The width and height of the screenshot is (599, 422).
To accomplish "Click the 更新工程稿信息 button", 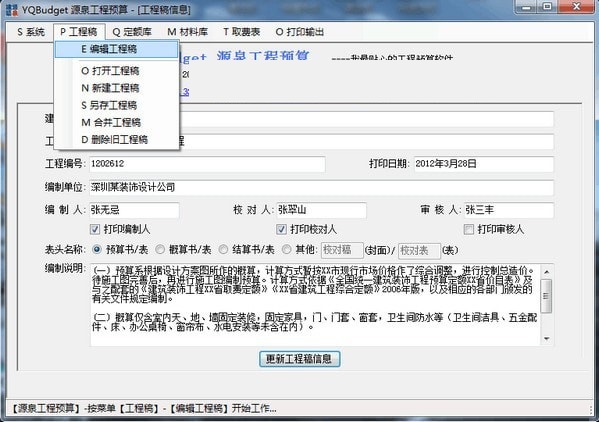I will click(x=300, y=359).
